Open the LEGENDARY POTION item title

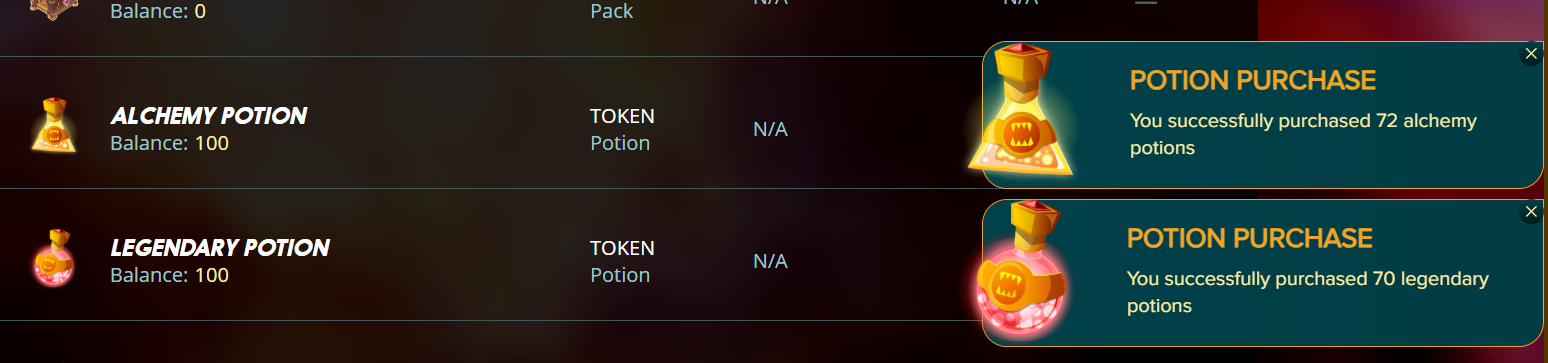tap(220, 248)
